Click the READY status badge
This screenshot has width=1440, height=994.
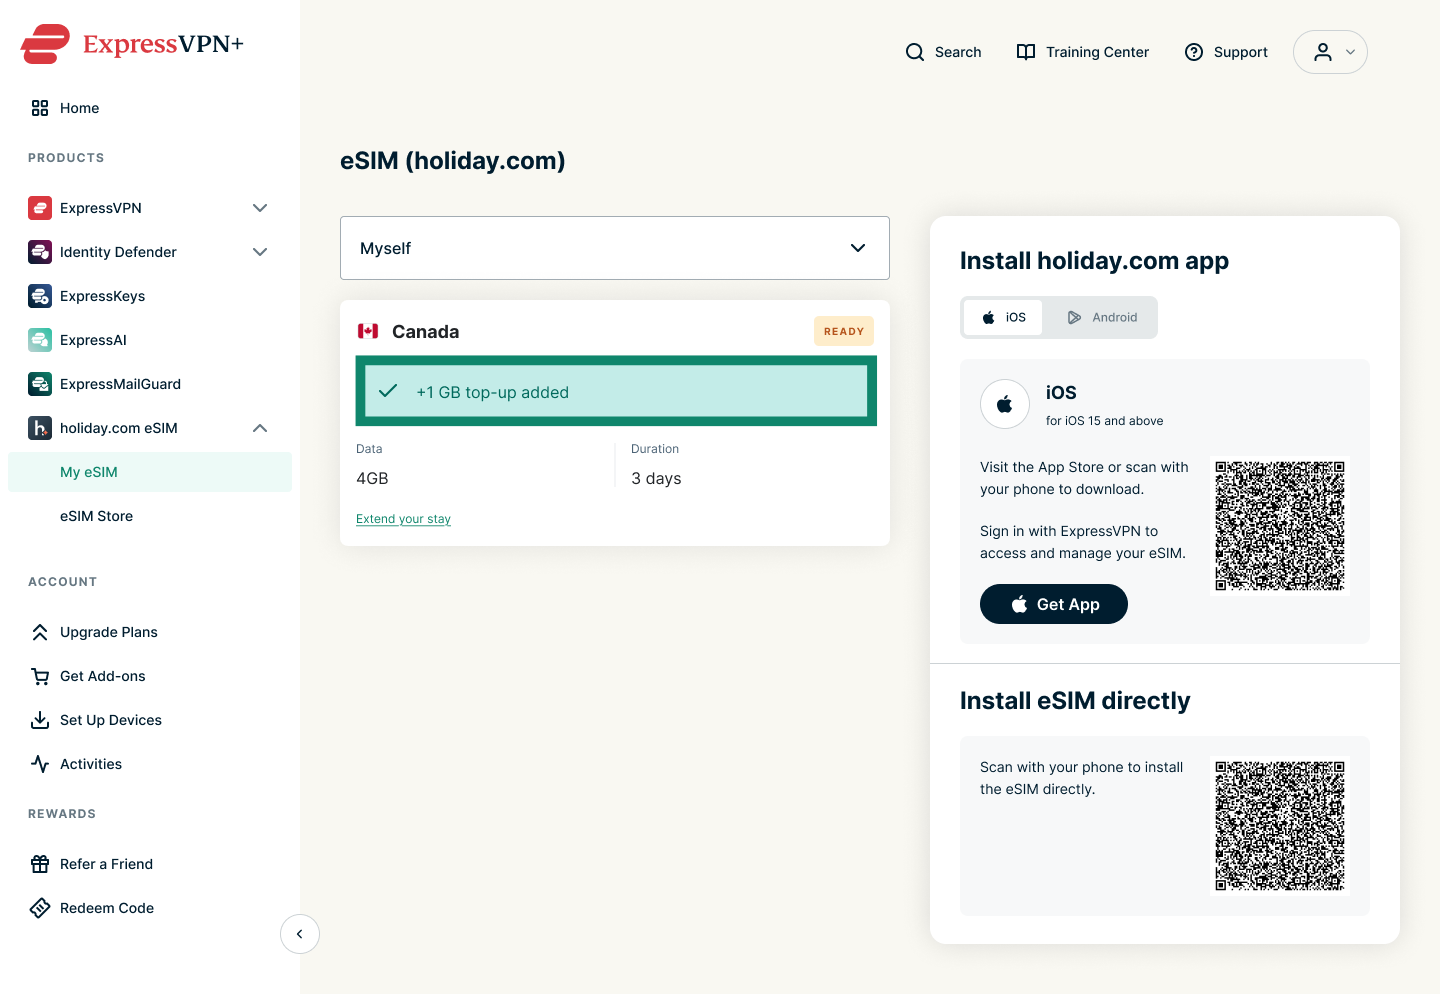844,331
